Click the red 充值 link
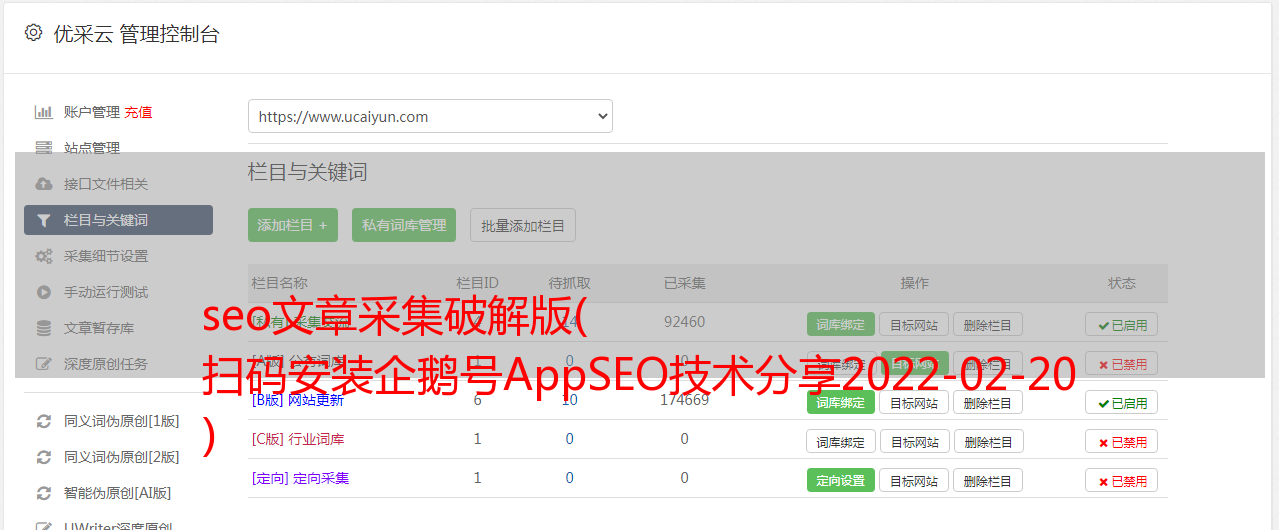Image resolution: width=1279 pixels, height=530 pixels. click(139, 112)
